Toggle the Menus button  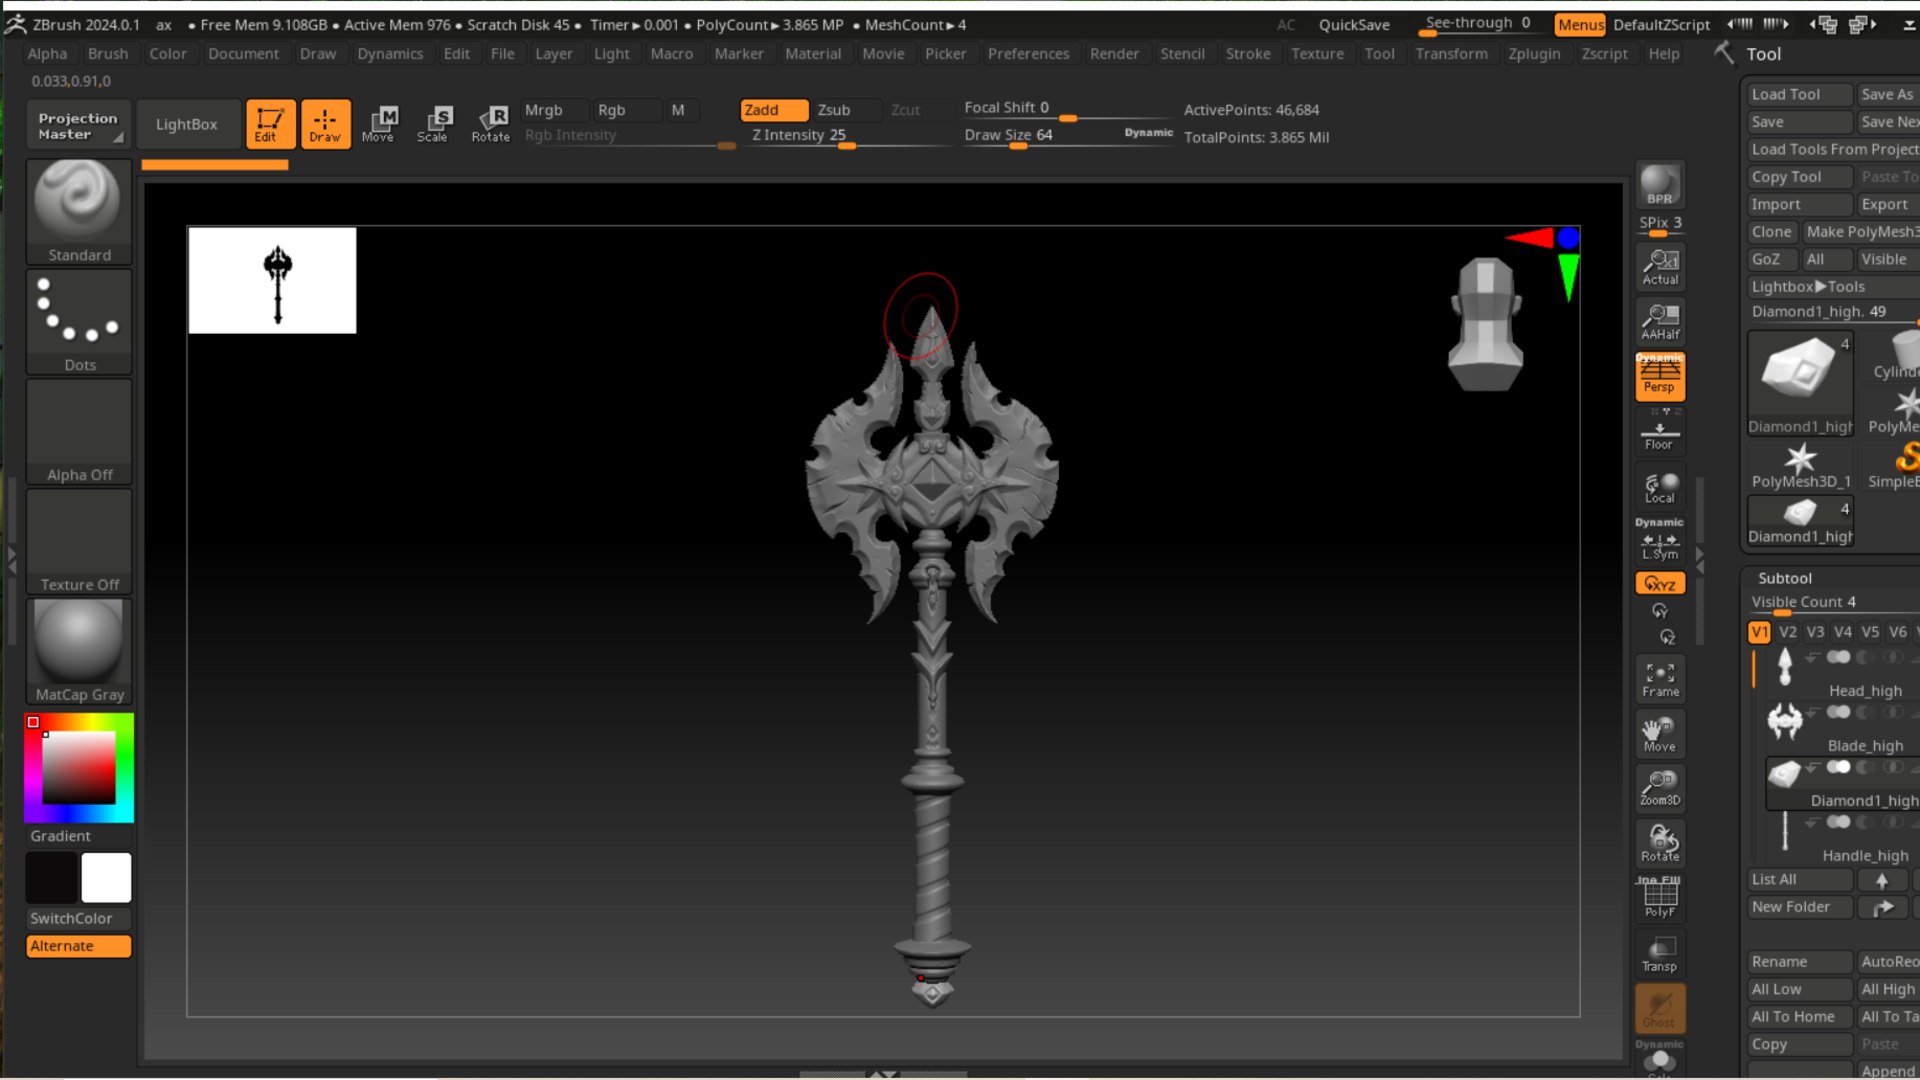coord(1580,25)
